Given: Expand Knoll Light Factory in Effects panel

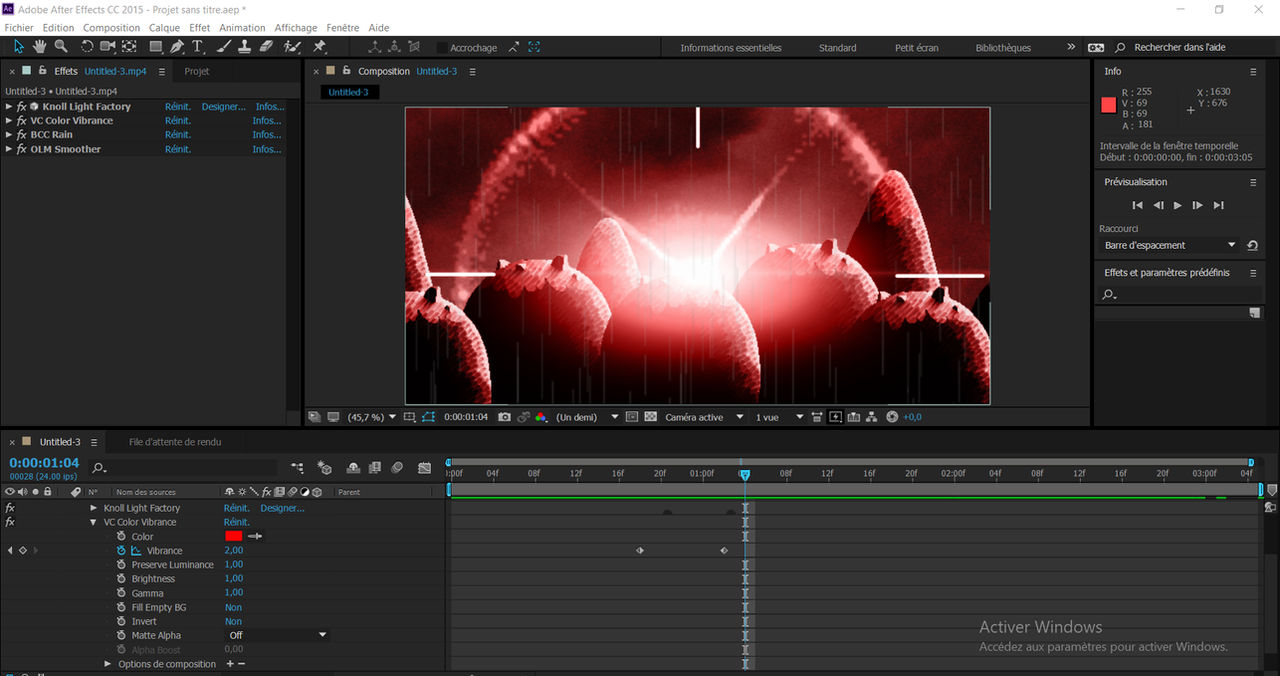Looking at the screenshot, I should tap(9, 106).
